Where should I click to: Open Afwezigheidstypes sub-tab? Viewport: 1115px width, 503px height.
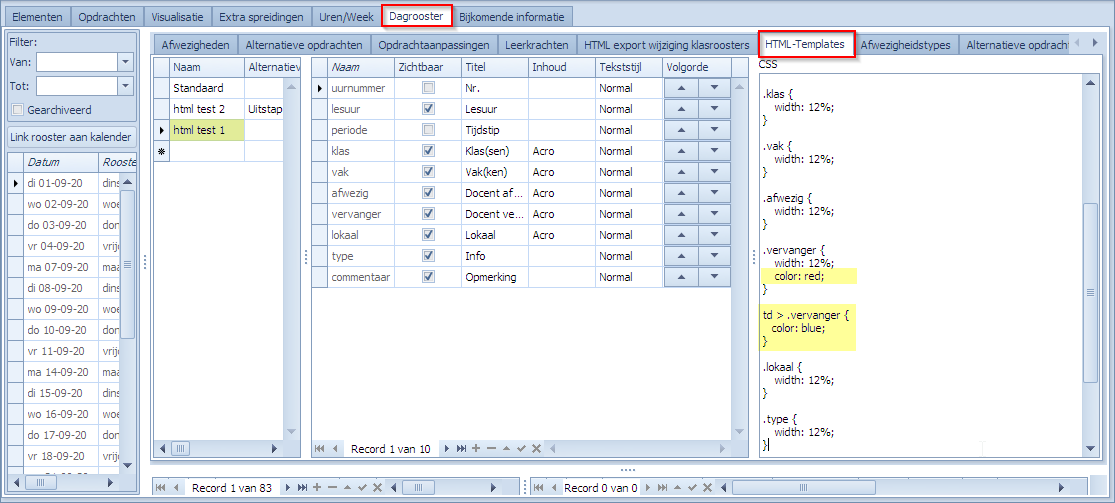click(906, 45)
